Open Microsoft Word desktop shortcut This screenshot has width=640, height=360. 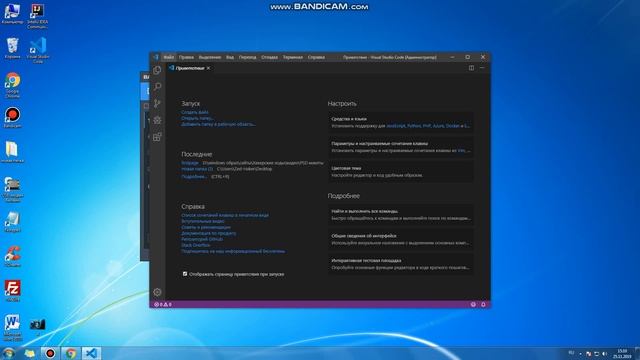(12, 328)
